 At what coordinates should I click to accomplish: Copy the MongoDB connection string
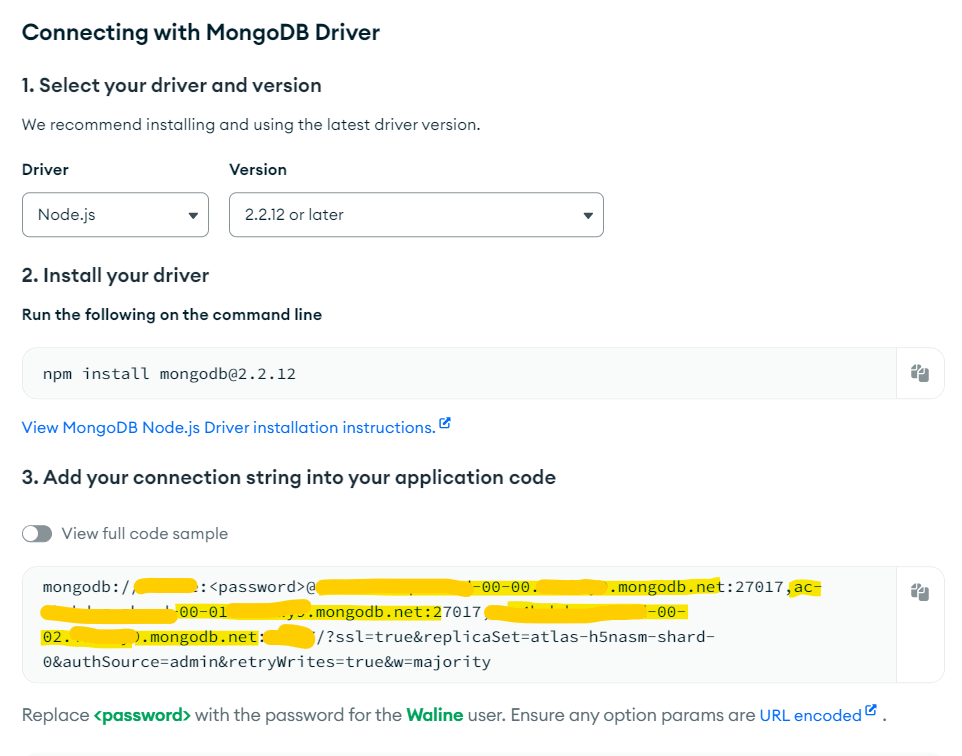point(920,592)
